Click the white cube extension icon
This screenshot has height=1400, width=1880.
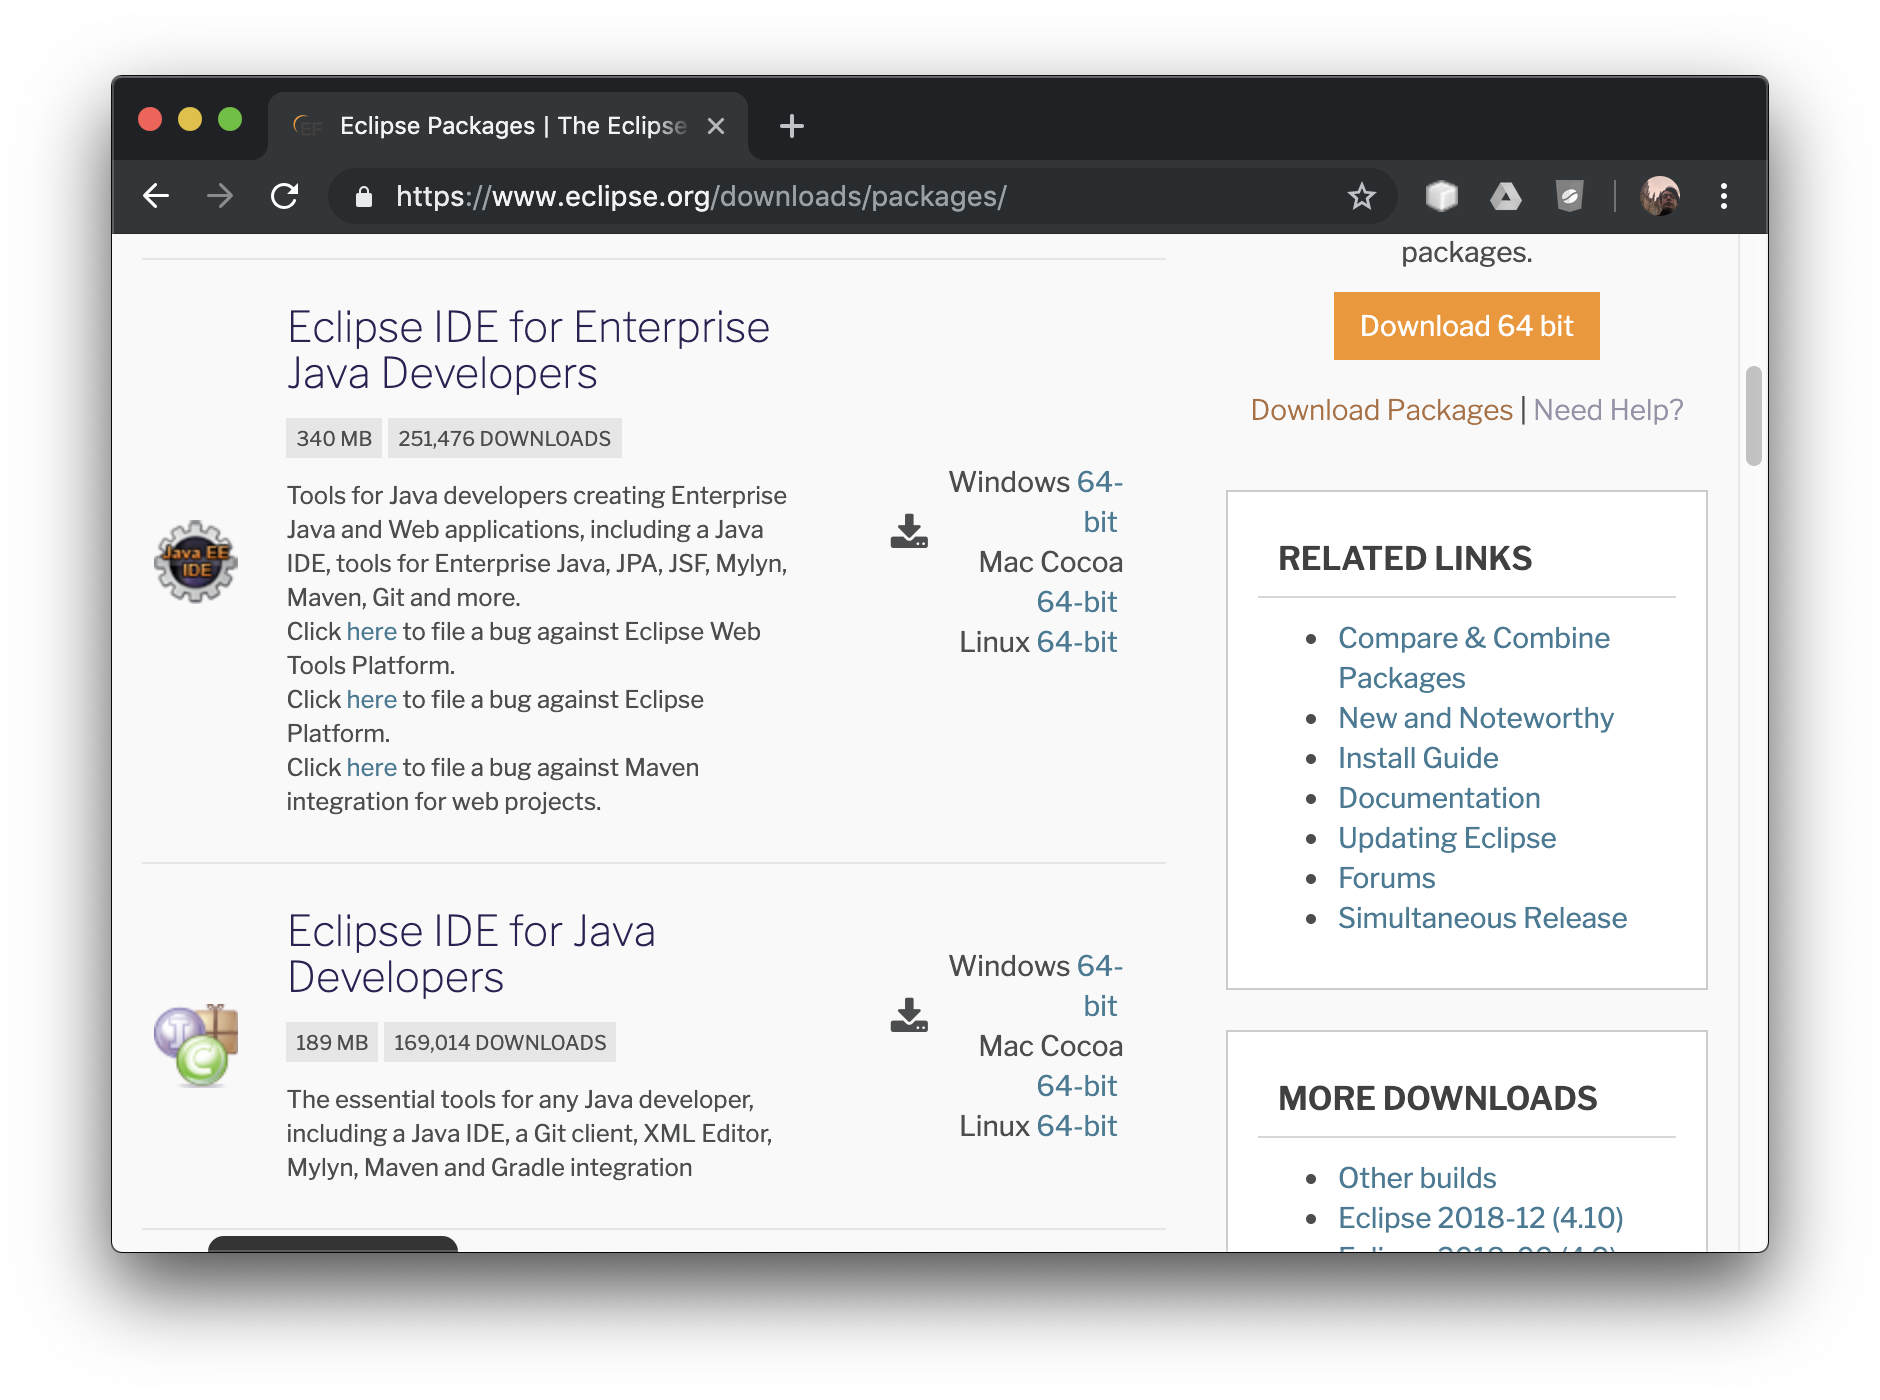[1441, 196]
